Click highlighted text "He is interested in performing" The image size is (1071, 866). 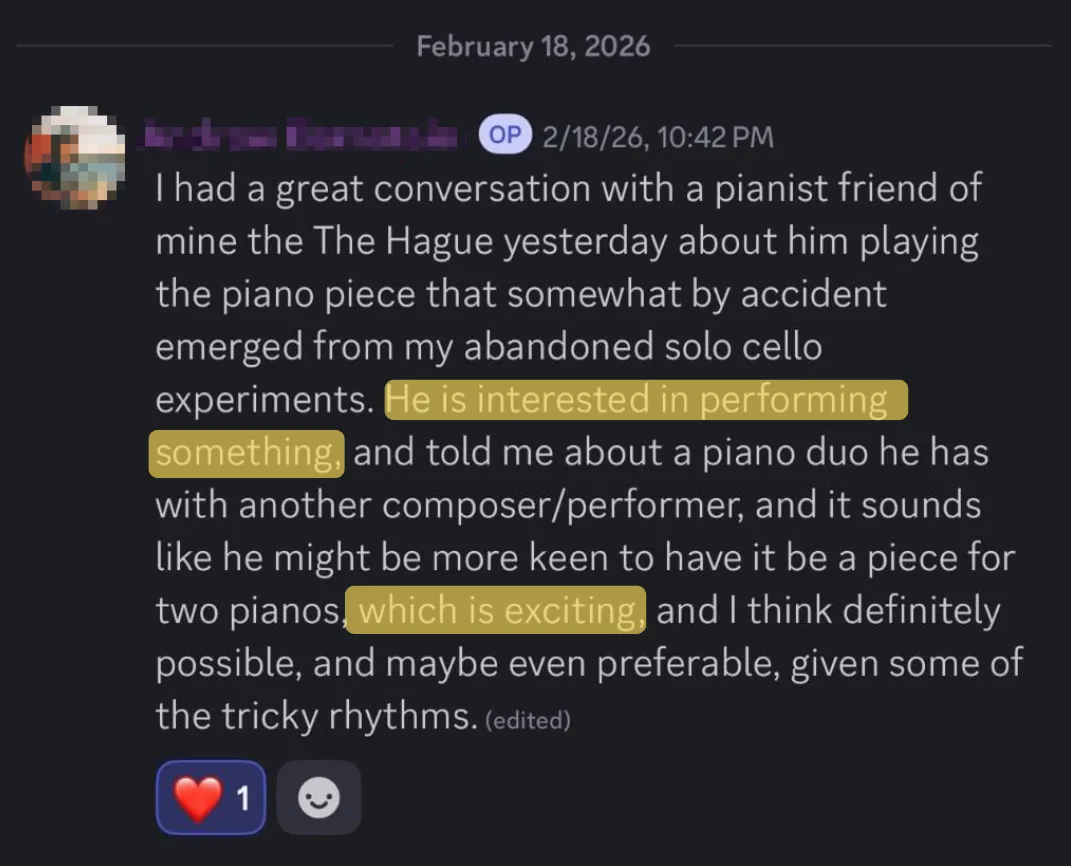pos(637,400)
